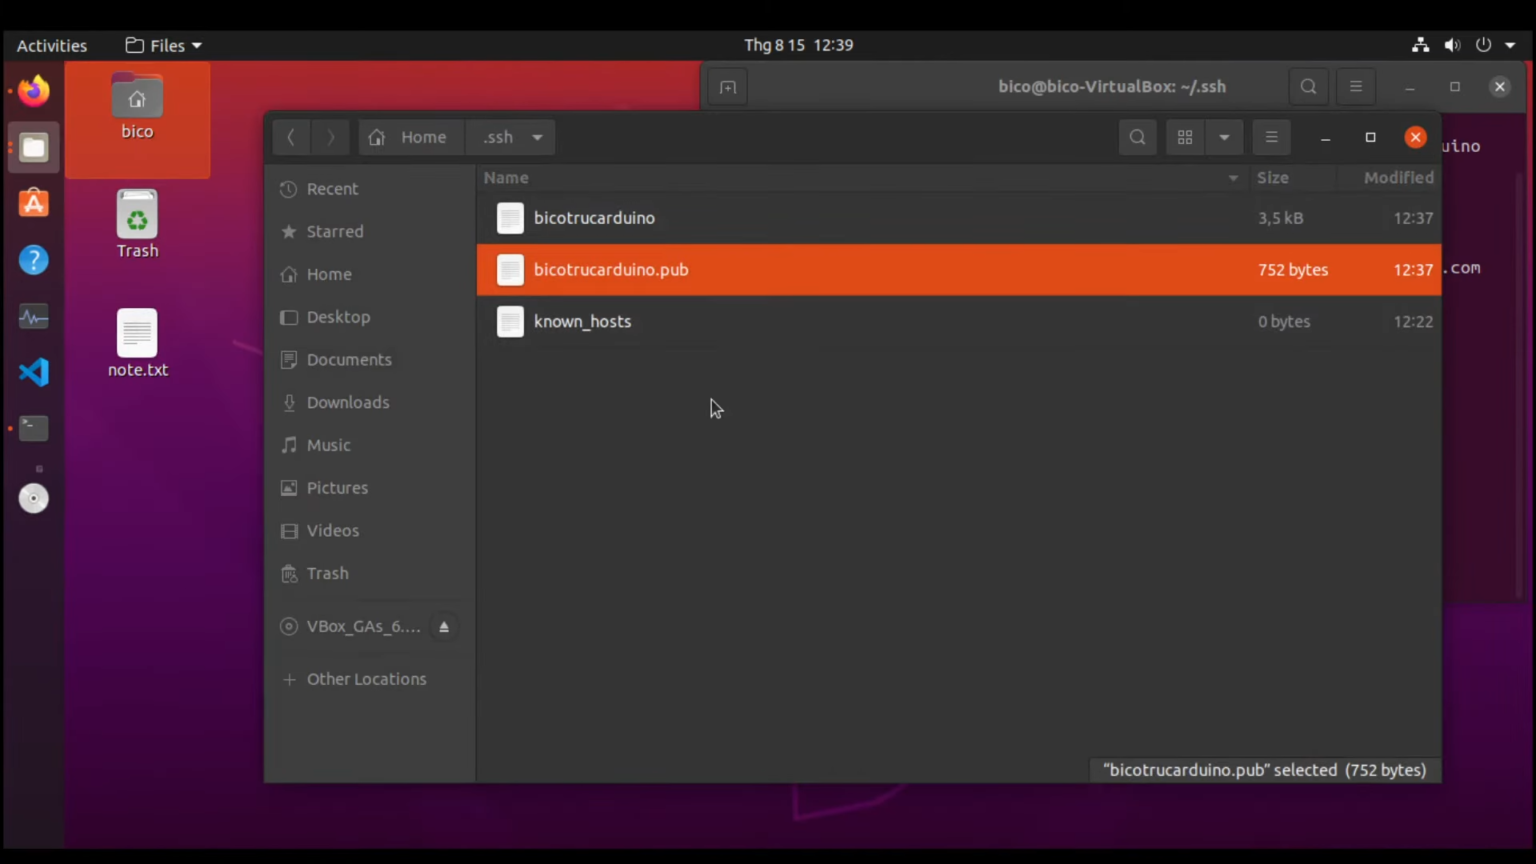
Task: Open new terminal tab icon
Action: tap(728, 87)
